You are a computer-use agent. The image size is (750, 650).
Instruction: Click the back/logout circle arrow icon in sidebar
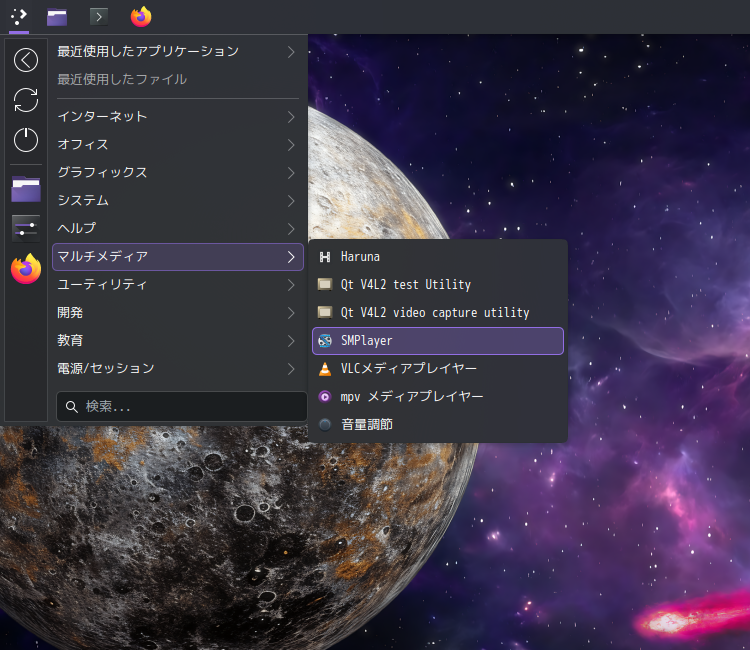[26, 60]
